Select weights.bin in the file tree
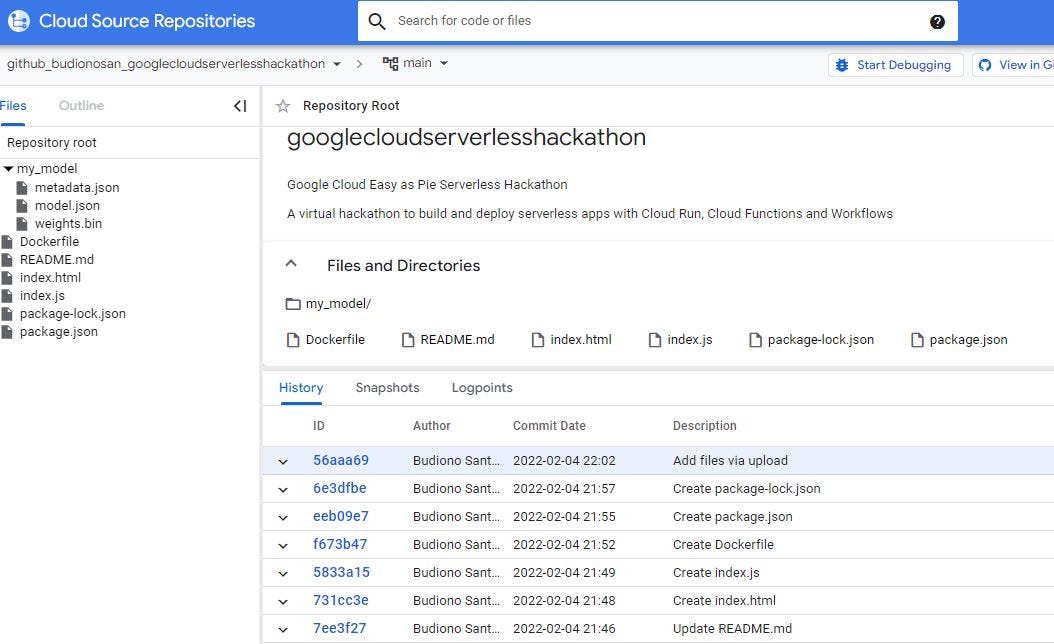This screenshot has width=1054, height=644. [69, 224]
